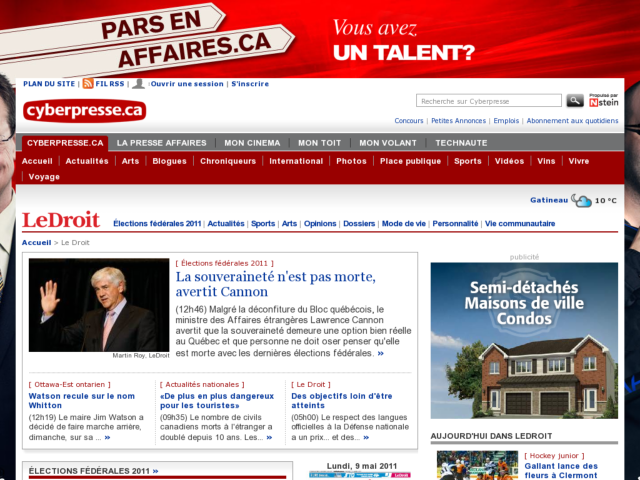Click the user silhouette icon
This screenshot has width=640, height=480.
pos(138,84)
